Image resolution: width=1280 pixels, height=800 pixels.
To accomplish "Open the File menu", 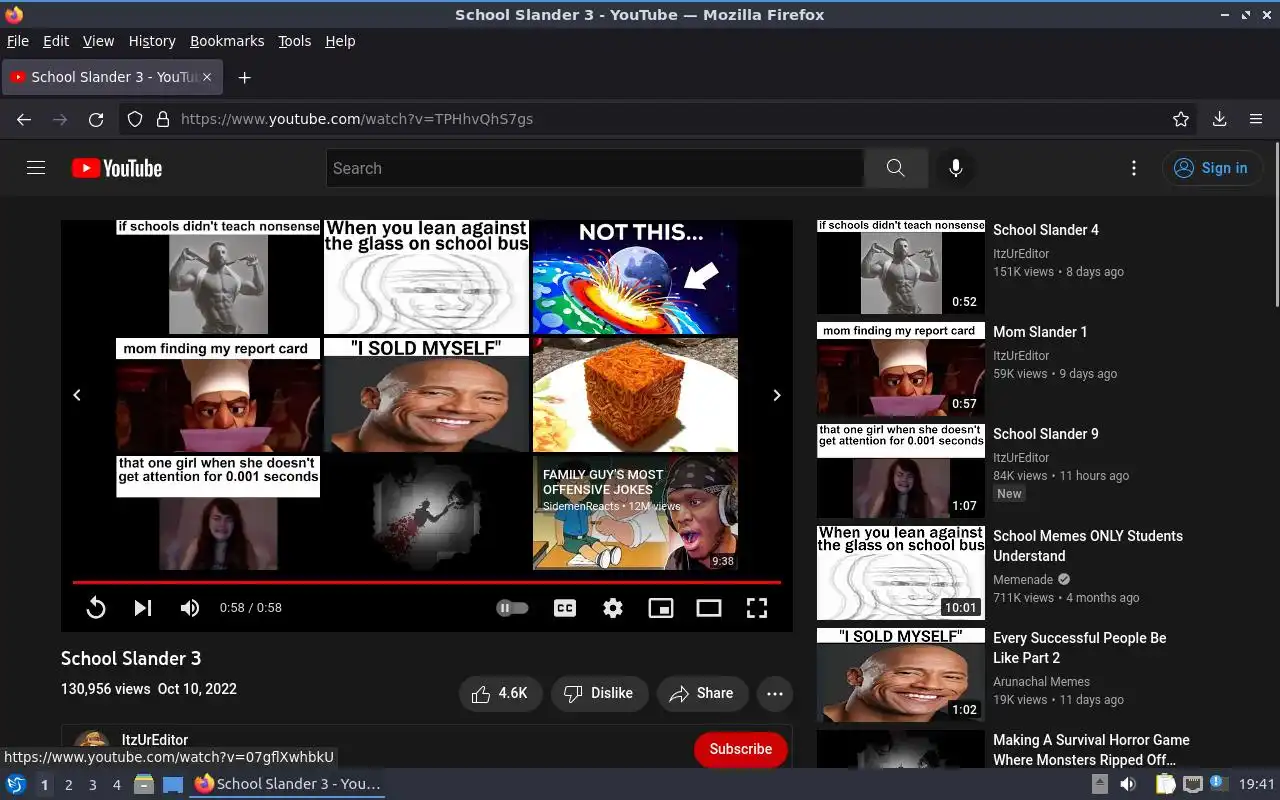I will (18, 41).
